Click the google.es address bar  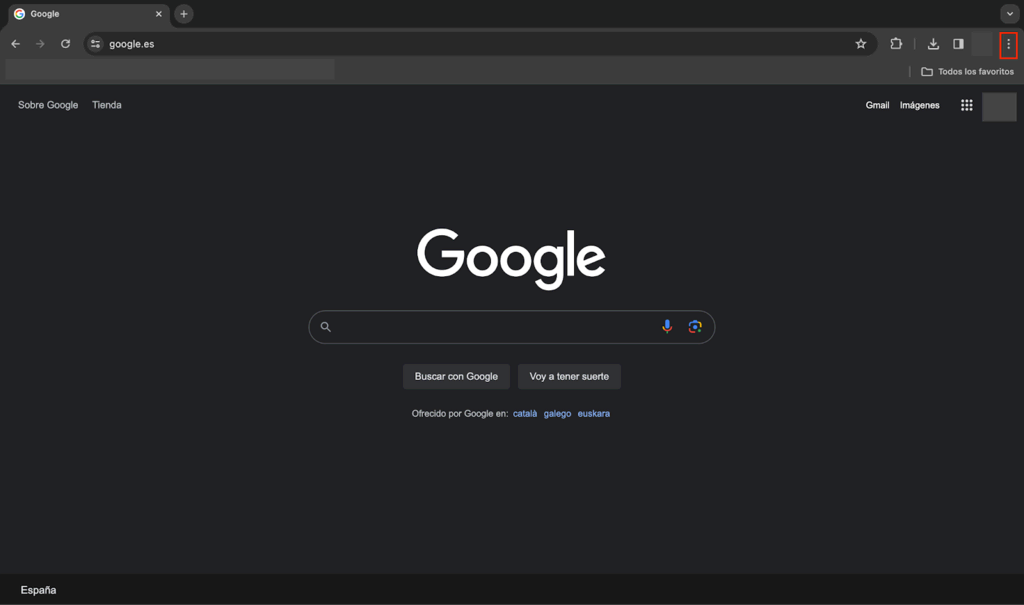(480, 44)
